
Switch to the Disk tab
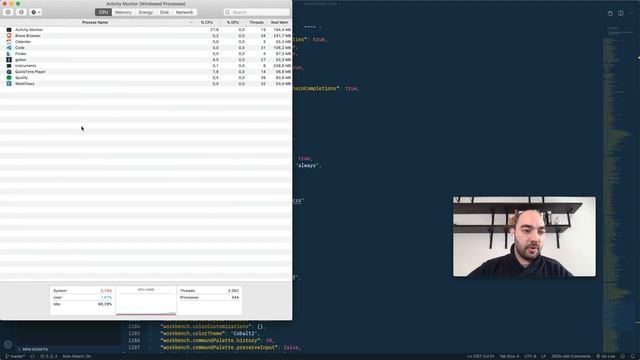[164, 12]
